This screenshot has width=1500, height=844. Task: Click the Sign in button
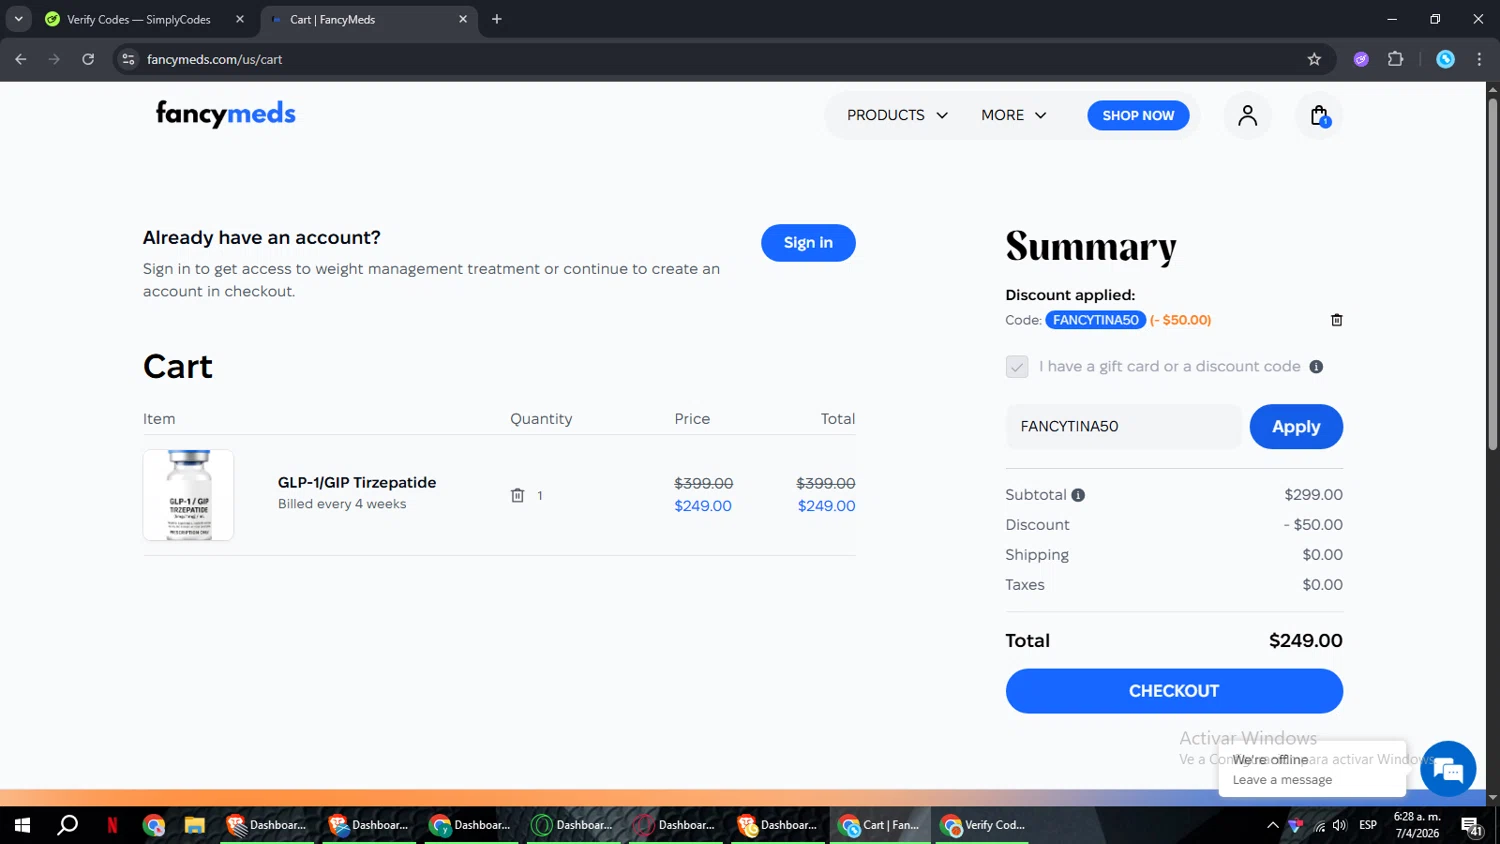(x=808, y=243)
